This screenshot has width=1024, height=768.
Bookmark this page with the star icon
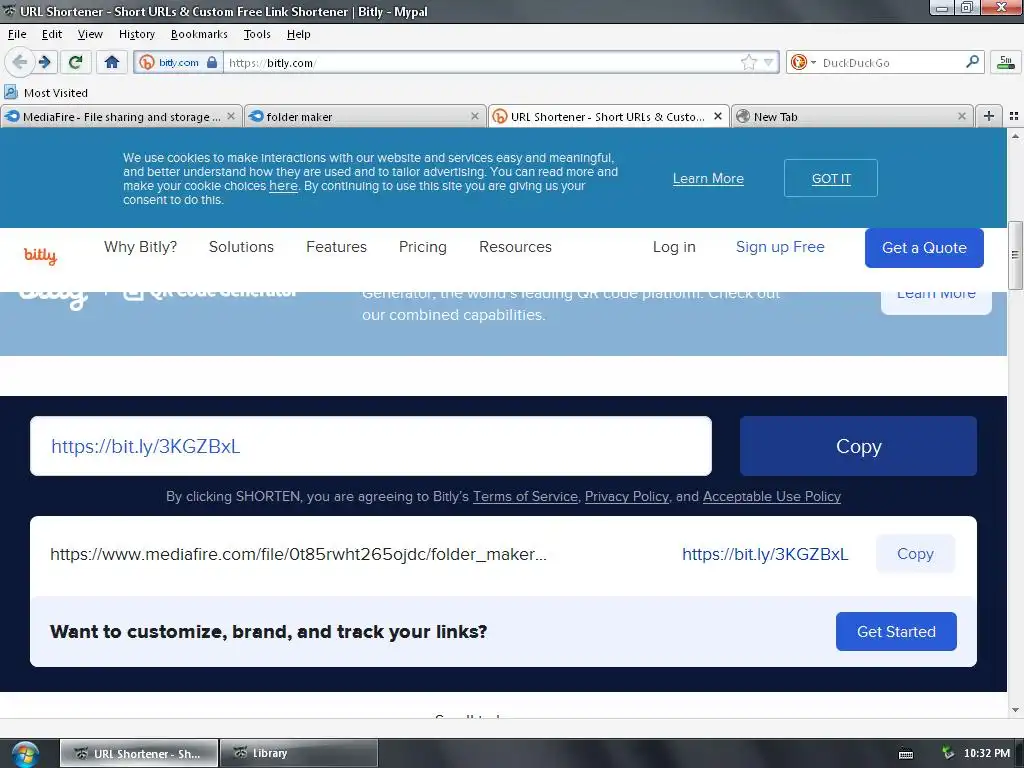748,63
